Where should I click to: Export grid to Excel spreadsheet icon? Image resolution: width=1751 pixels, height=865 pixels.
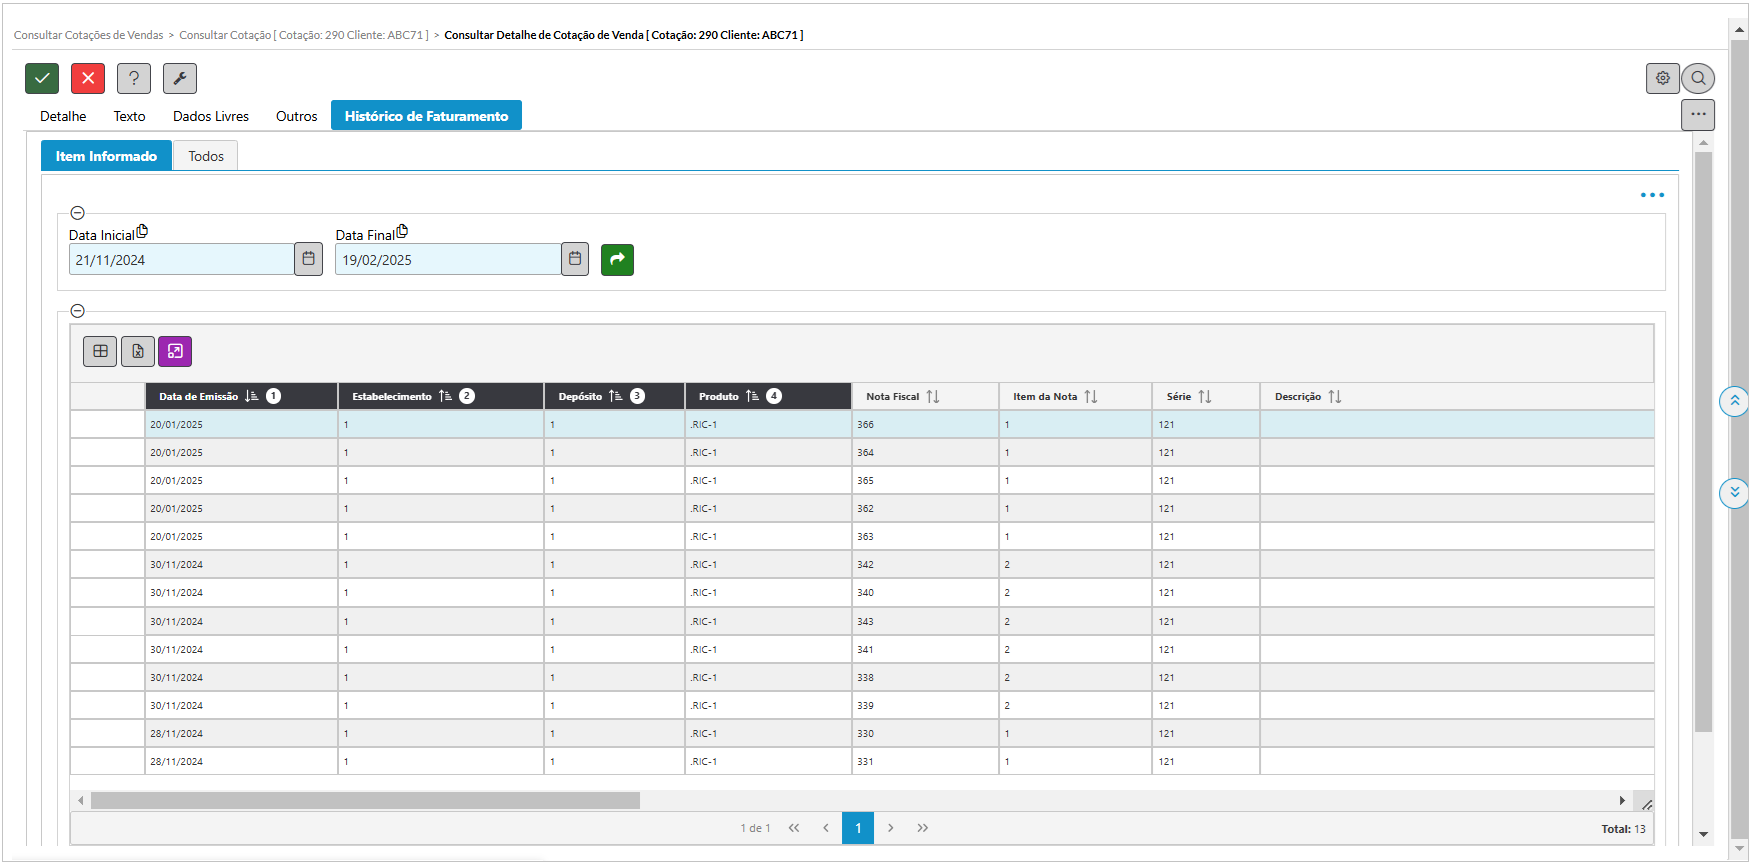click(x=138, y=351)
